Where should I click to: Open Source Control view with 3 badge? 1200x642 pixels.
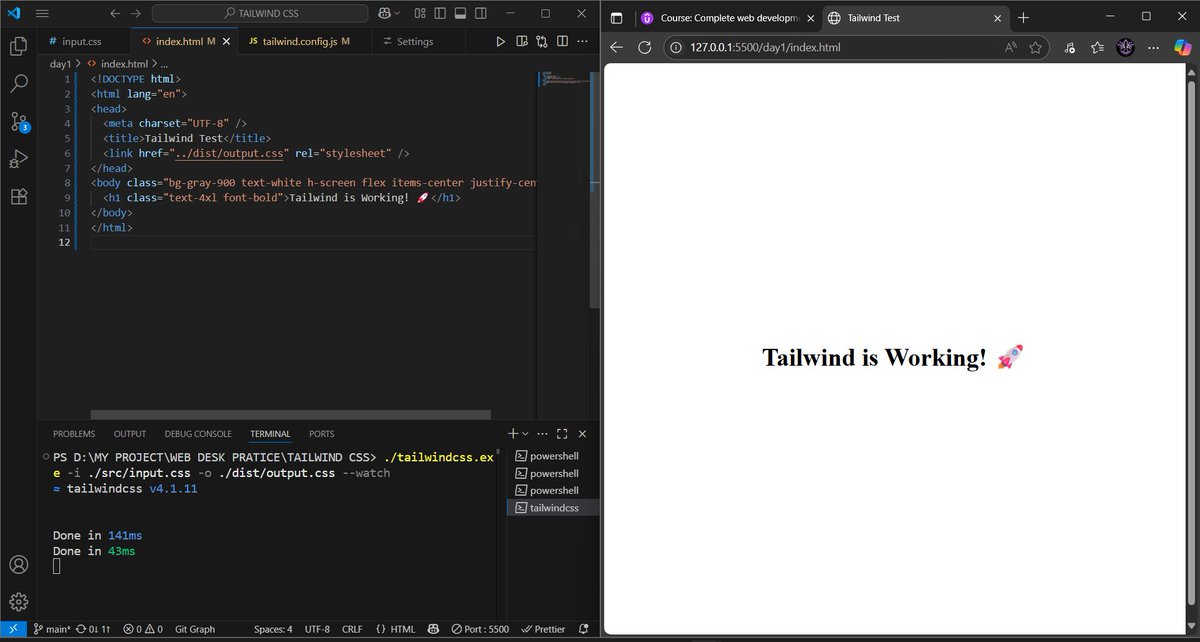18,122
